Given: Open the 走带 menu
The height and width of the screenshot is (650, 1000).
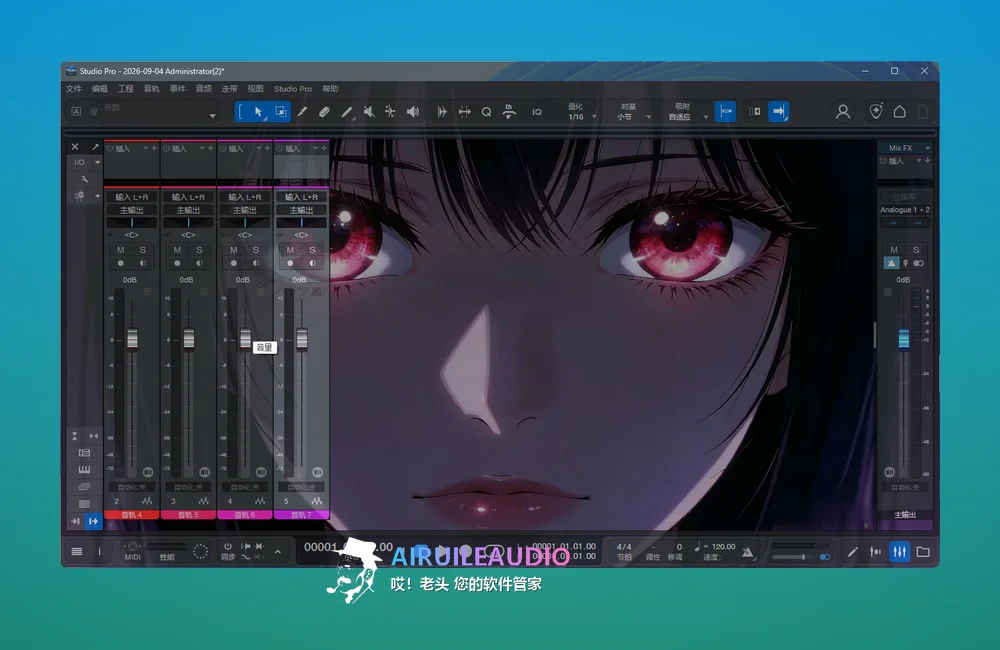Looking at the screenshot, I should click(x=229, y=89).
